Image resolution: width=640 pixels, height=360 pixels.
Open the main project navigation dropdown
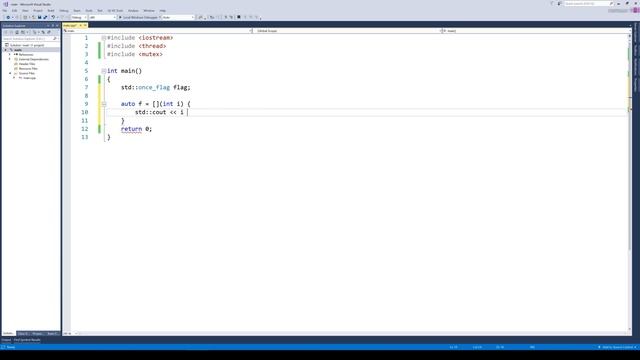pos(157,31)
